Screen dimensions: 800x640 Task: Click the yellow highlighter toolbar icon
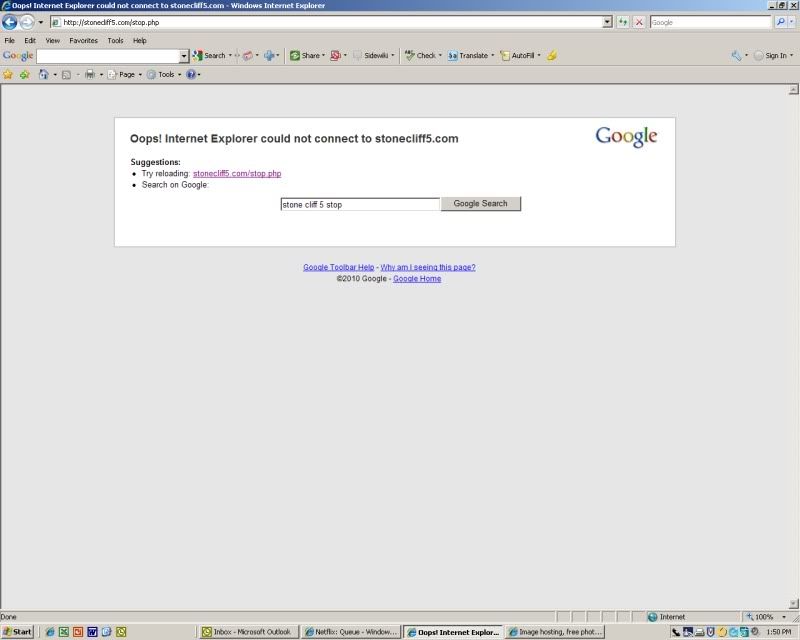552,56
